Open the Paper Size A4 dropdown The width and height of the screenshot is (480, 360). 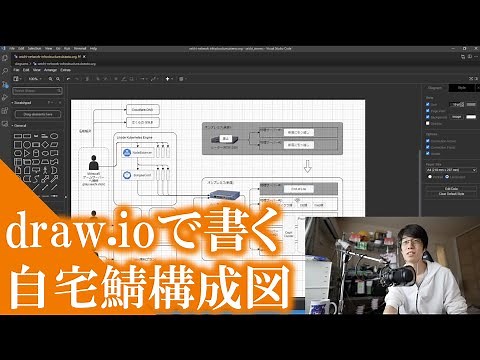pos(451,170)
